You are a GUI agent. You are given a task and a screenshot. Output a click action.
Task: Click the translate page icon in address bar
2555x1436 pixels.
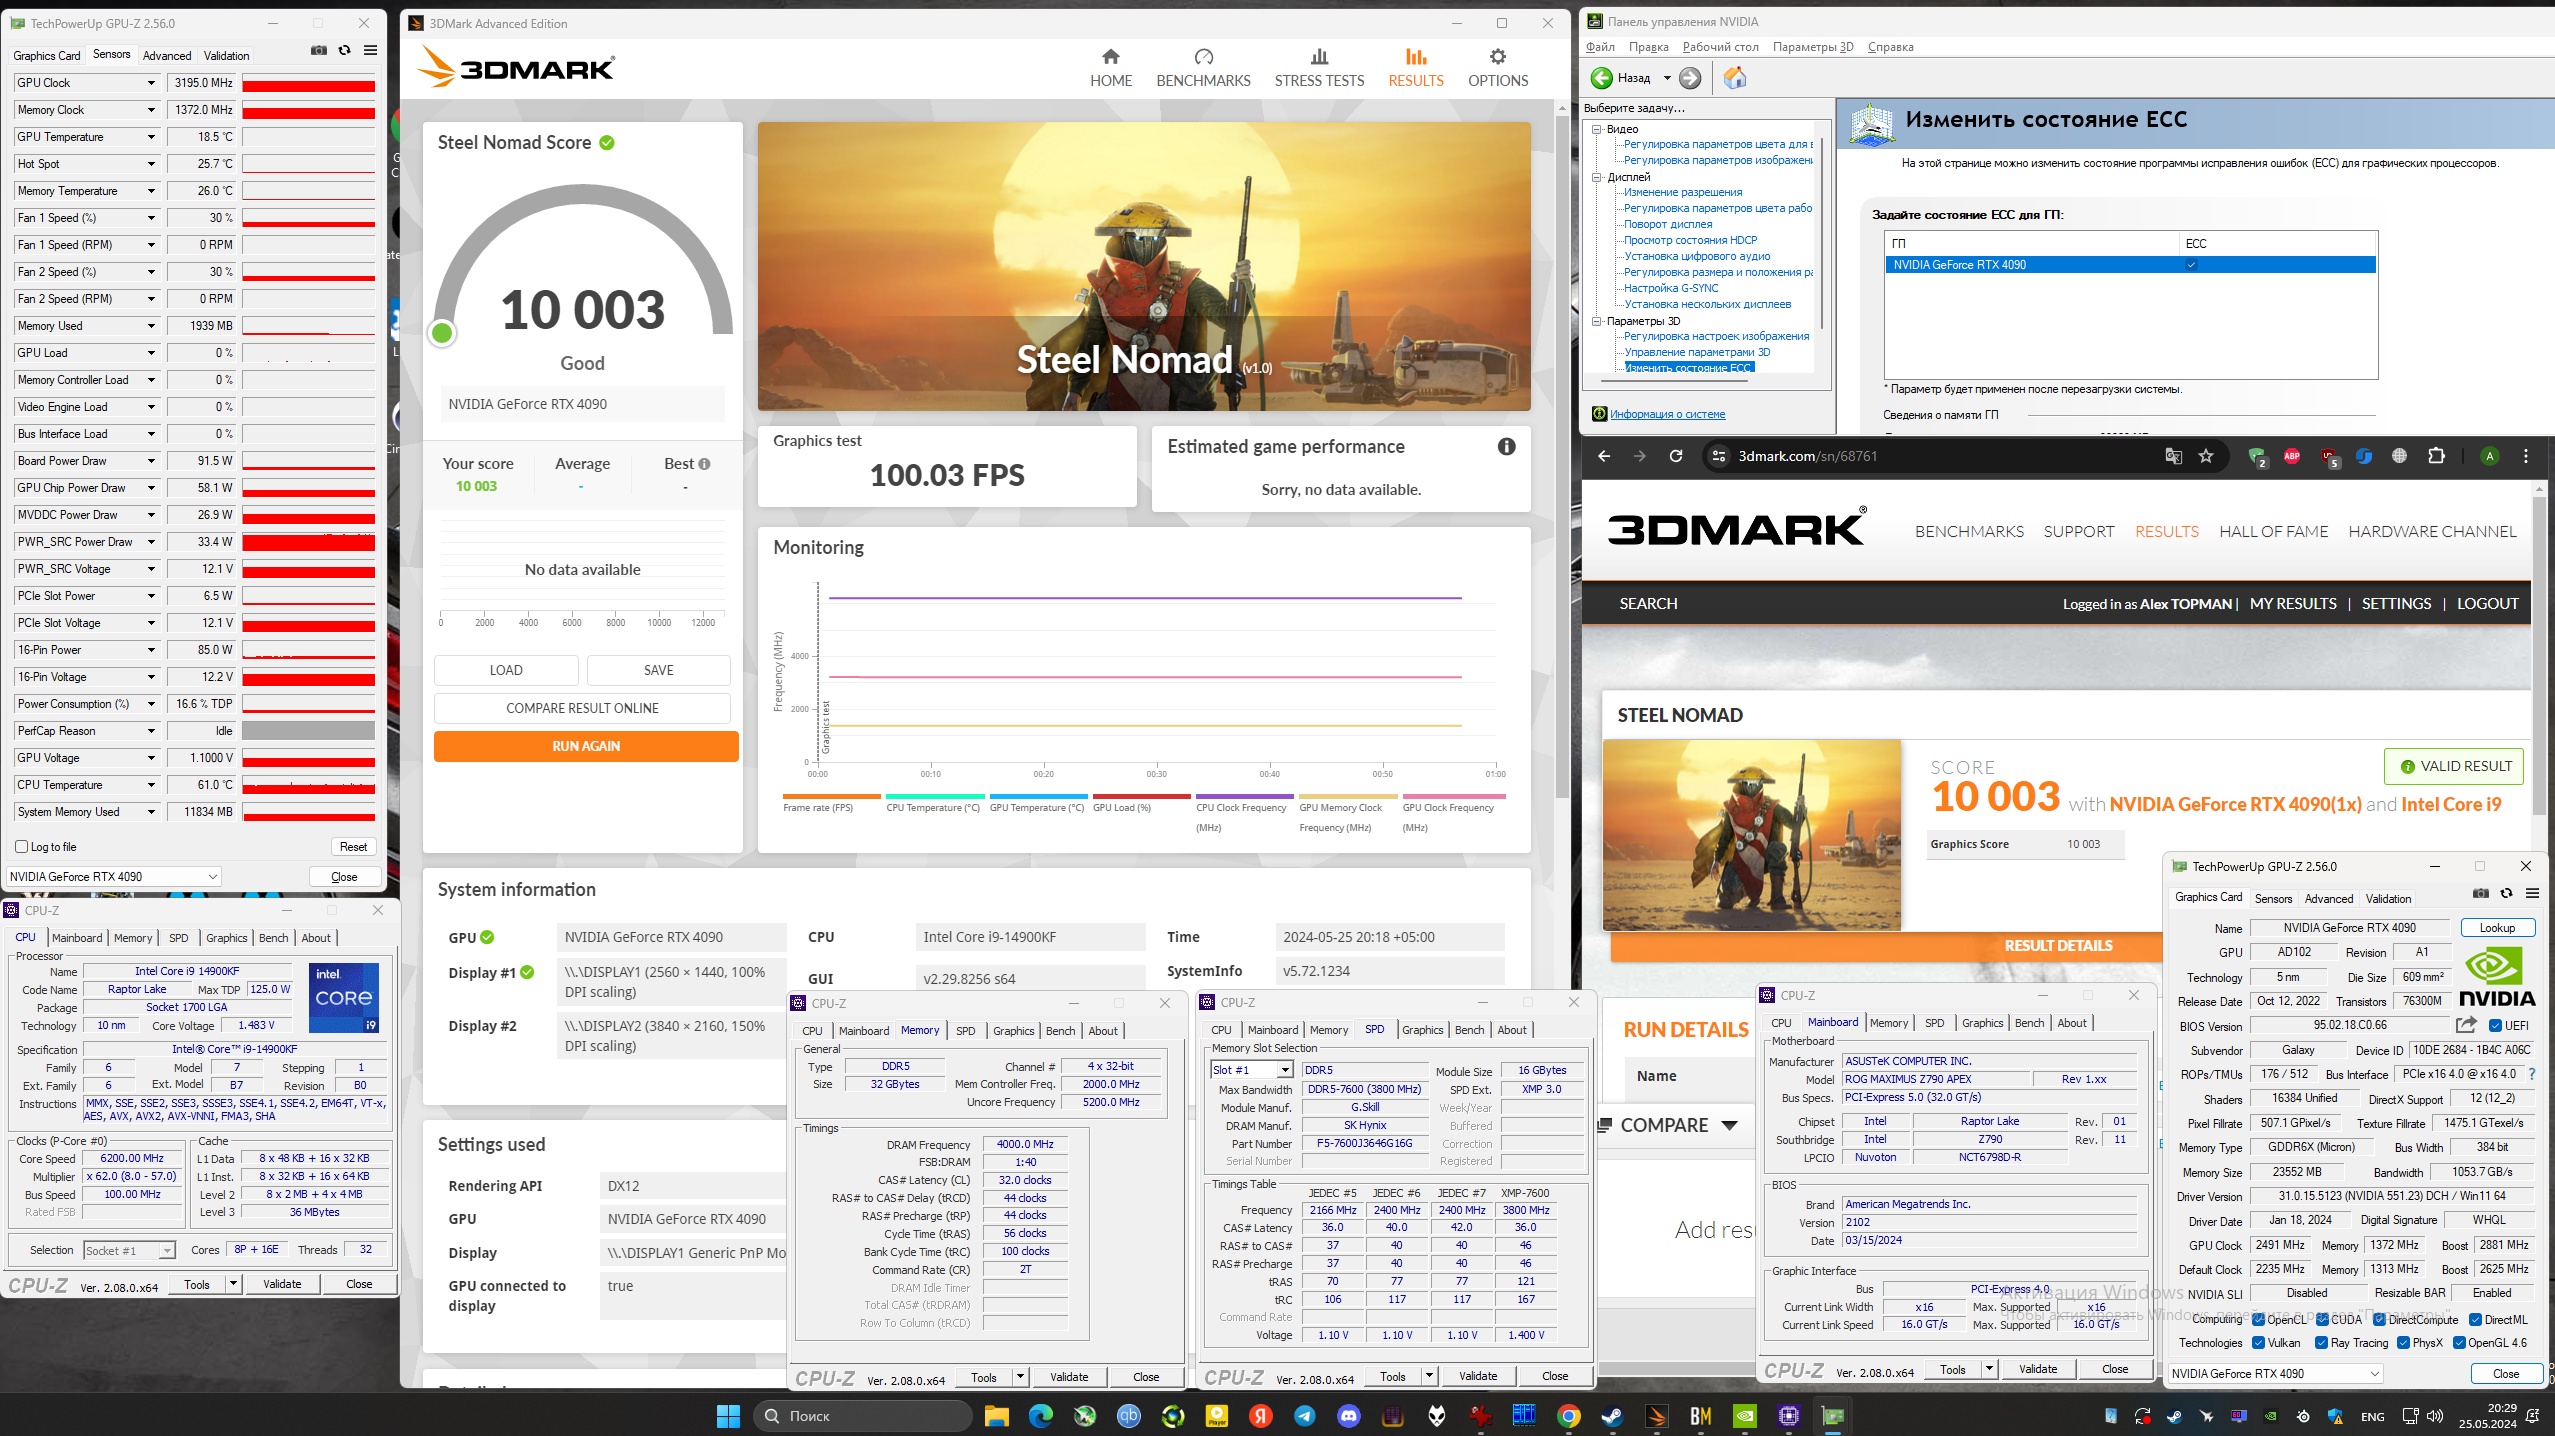[2173, 456]
